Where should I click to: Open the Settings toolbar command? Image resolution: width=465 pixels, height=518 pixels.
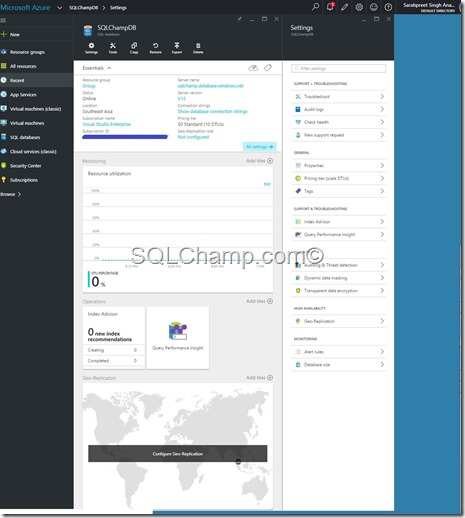click(91, 48)
